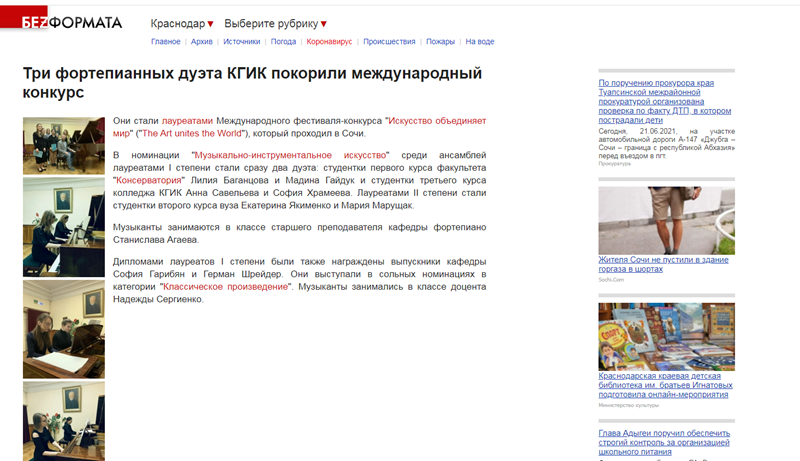Open the Погода section
The height and width of the screenshot is (461, 800).
coord(283,42)
